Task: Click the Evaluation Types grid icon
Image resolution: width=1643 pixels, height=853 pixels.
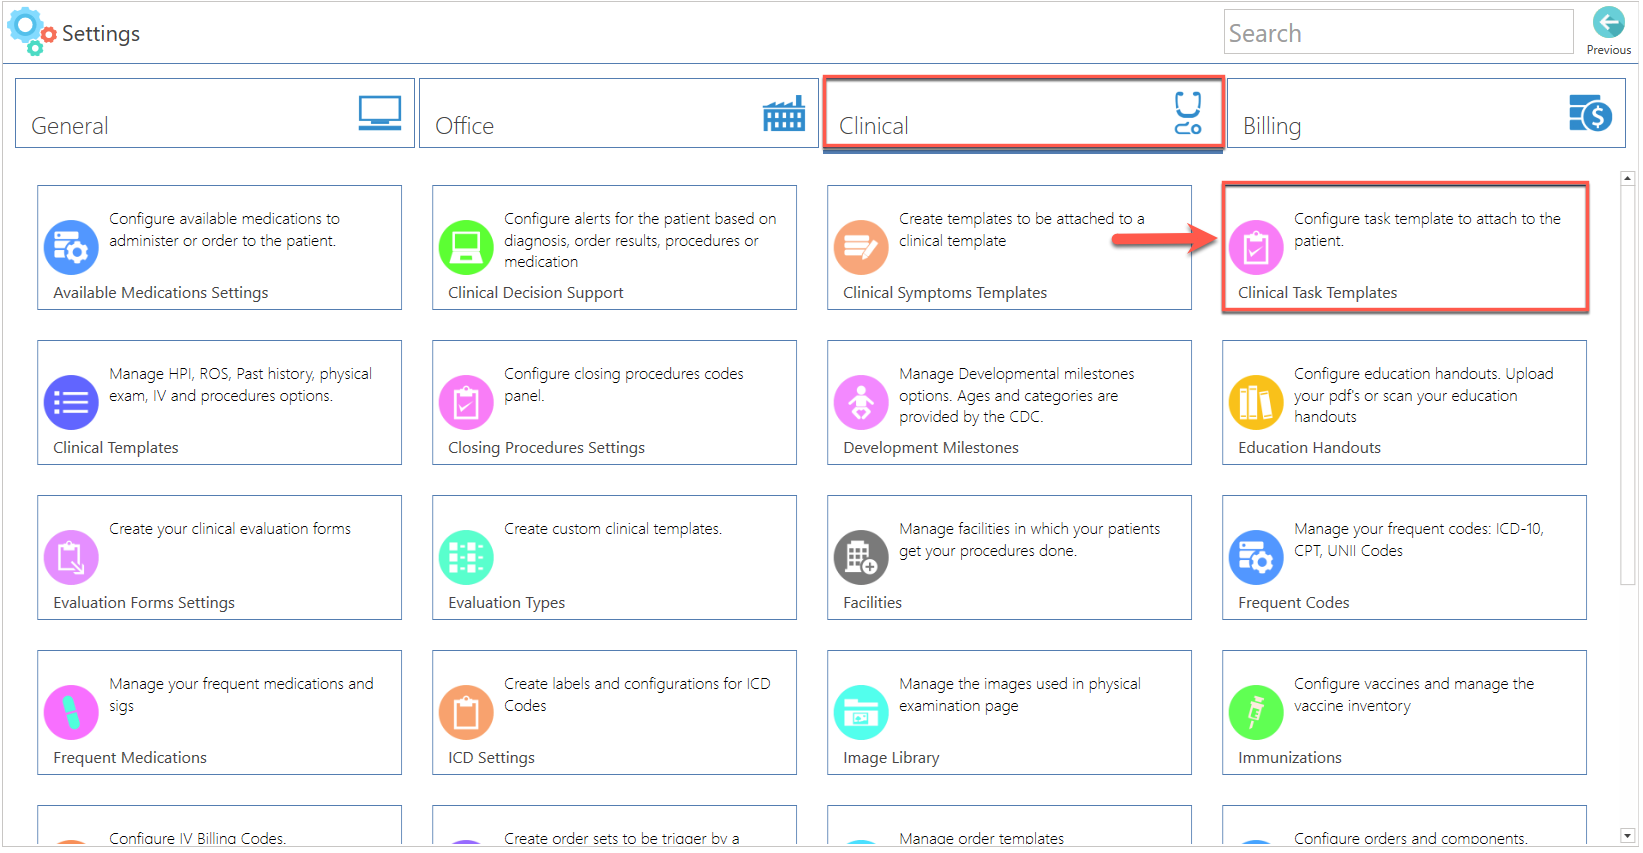Action: coord(466,557)
